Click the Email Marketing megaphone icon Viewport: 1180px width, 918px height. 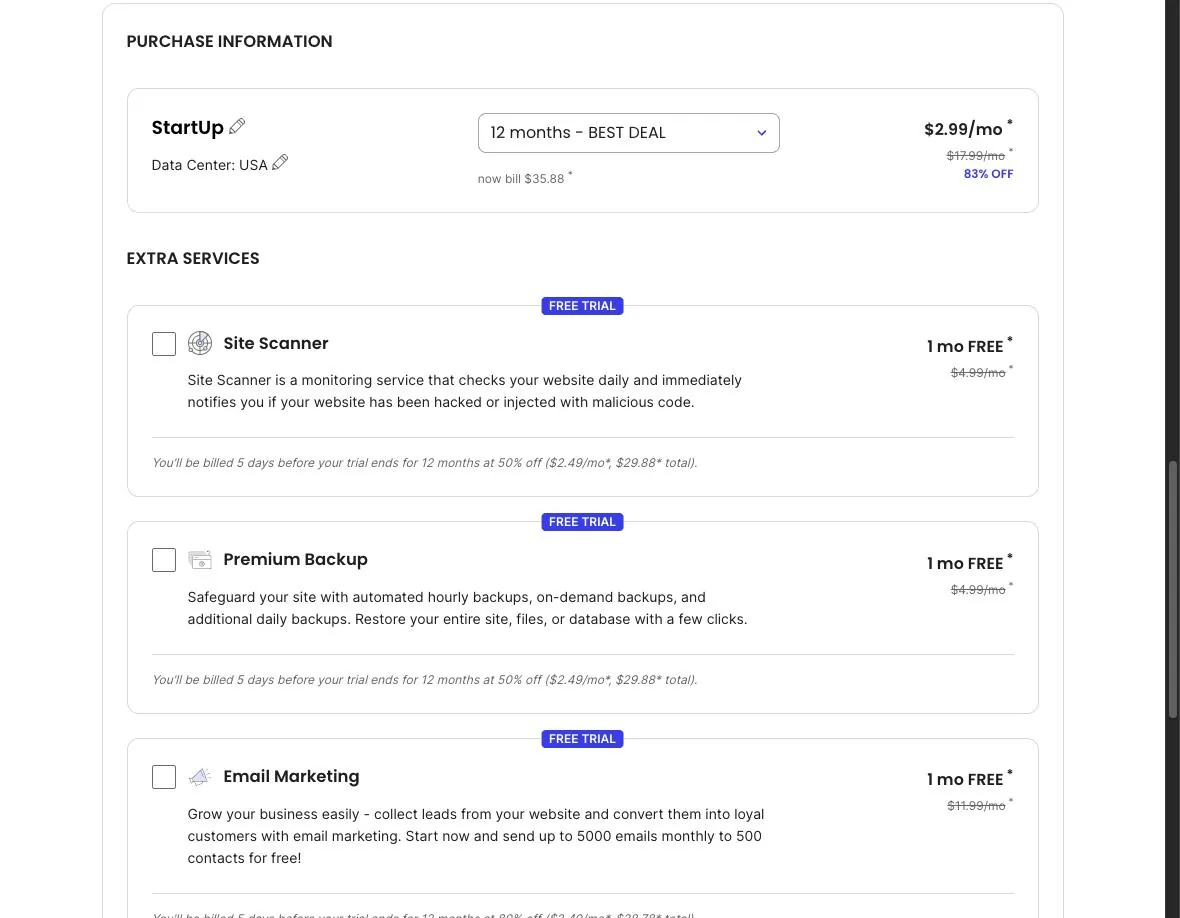[x=199, y=777]
